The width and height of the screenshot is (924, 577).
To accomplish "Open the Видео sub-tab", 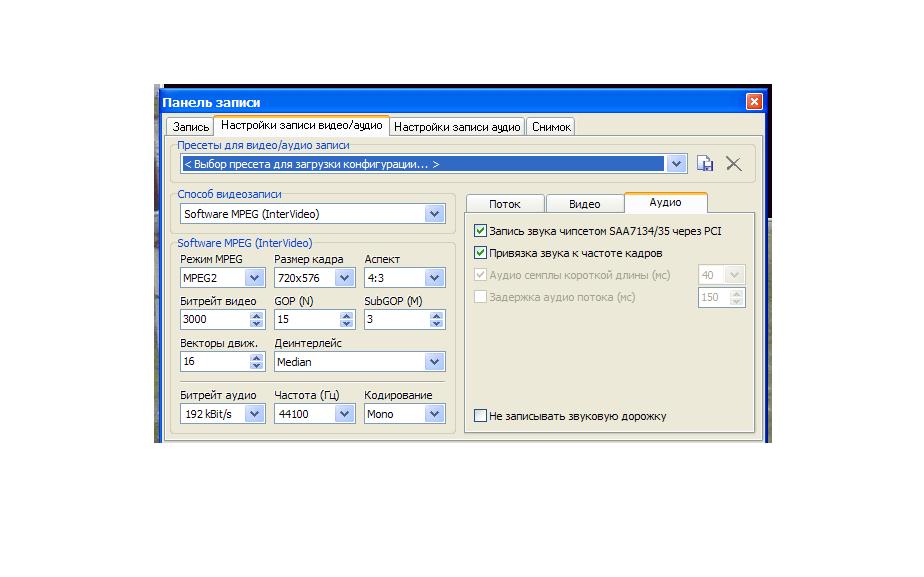I will pos(584,204).
